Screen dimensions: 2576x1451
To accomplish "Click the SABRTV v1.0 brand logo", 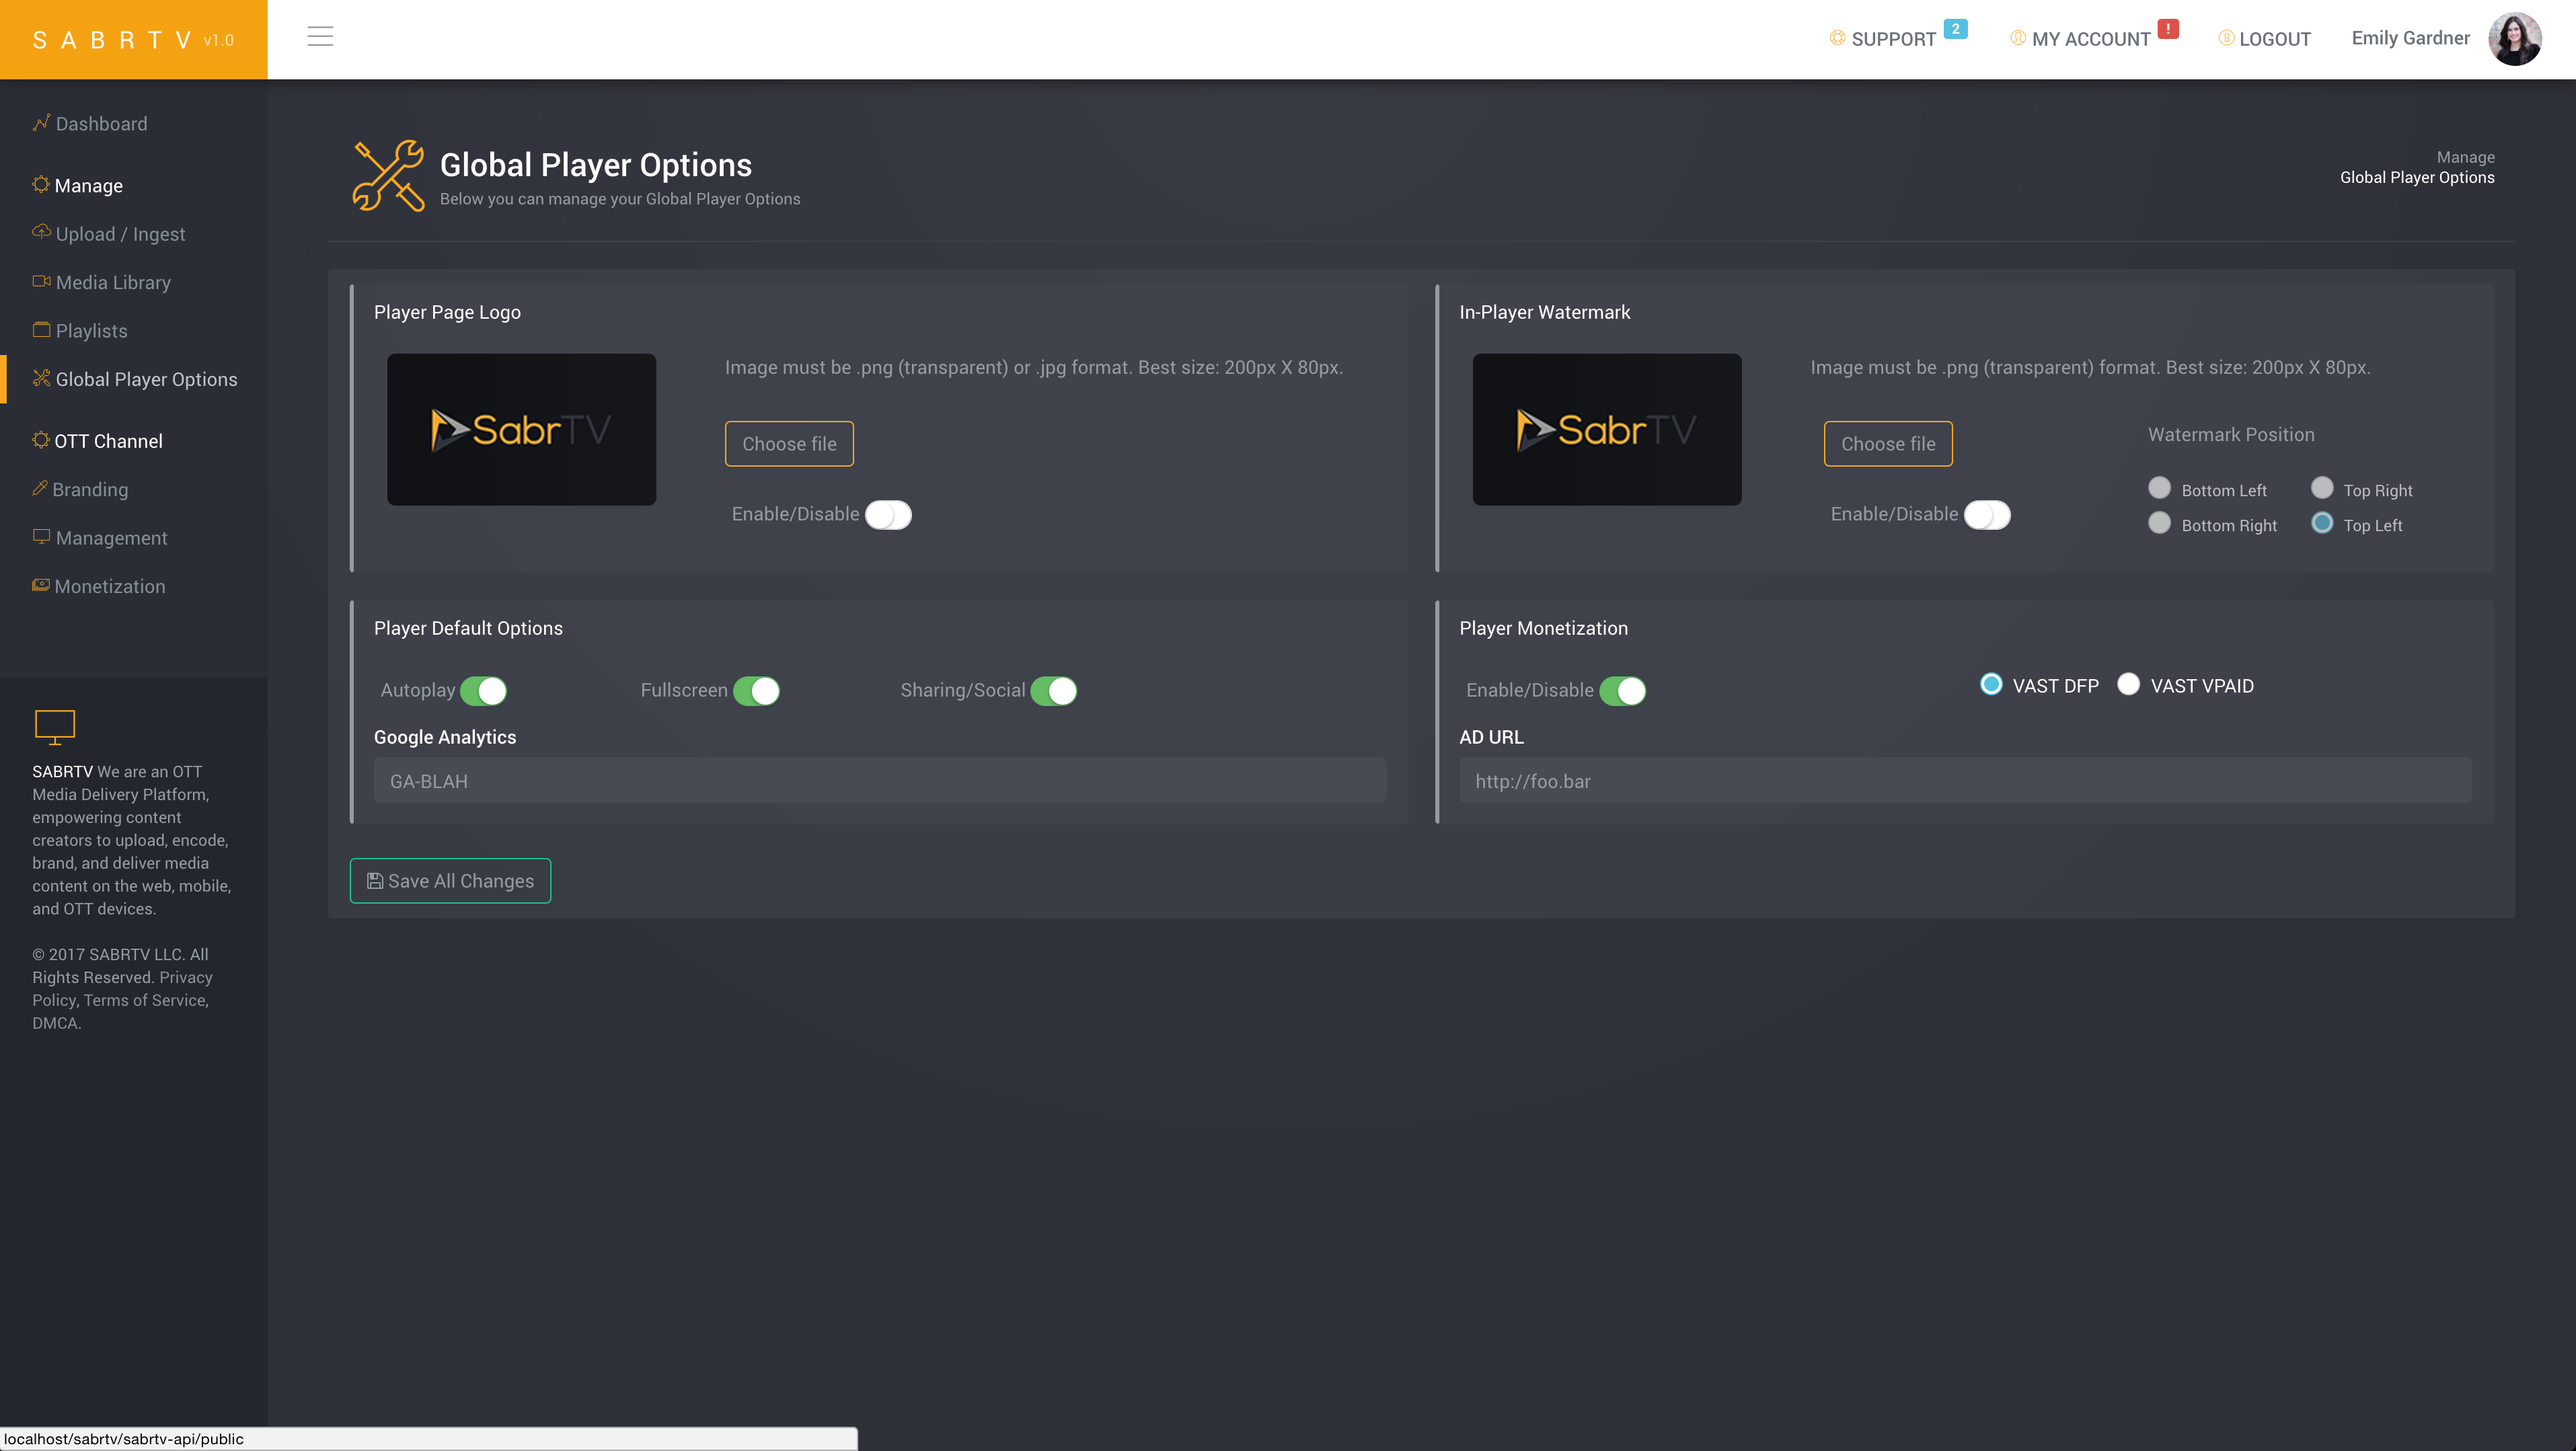I will click(133, 40).
